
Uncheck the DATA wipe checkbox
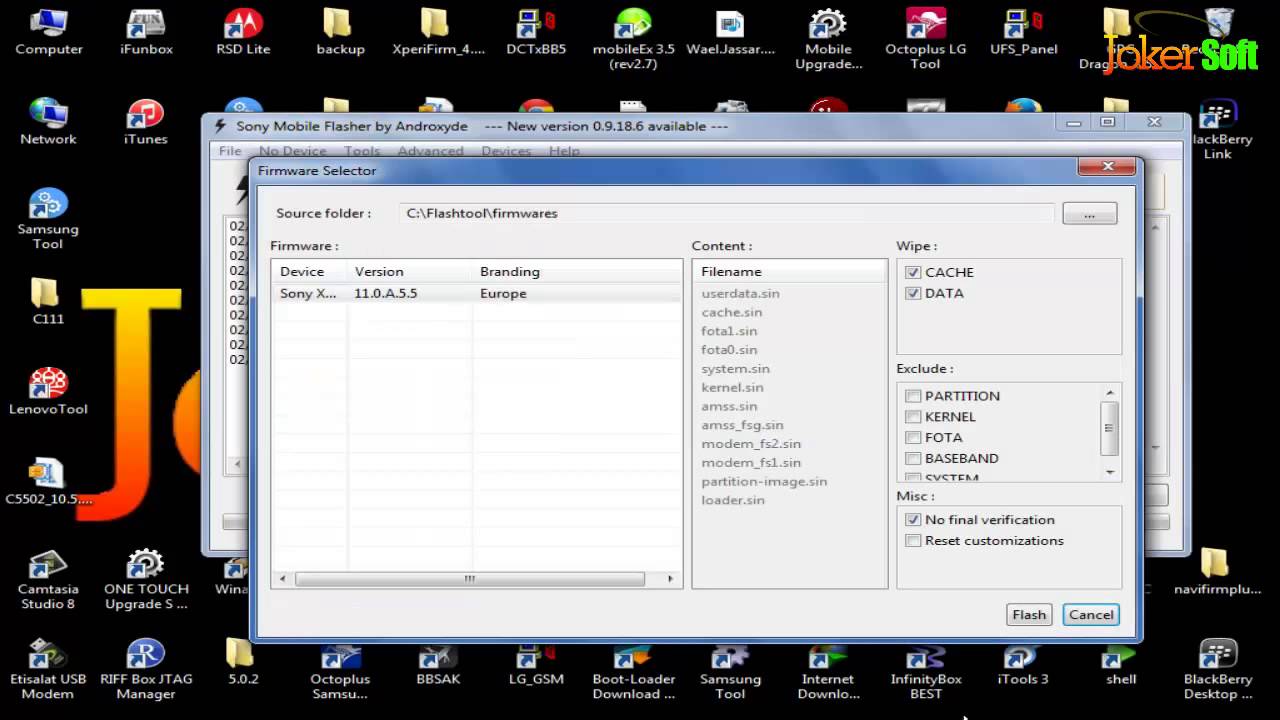point(913,293)
